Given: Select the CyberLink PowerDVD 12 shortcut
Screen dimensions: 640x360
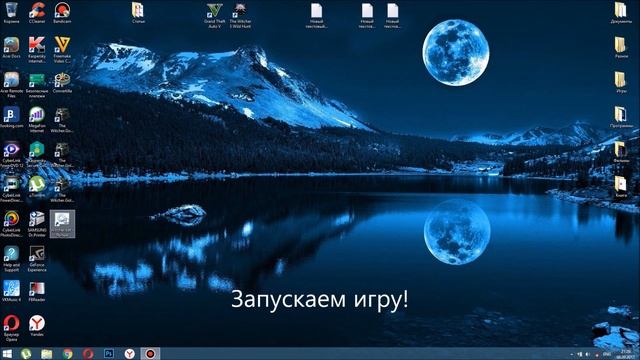Looking at the screenshot, I should click(11, 155).
